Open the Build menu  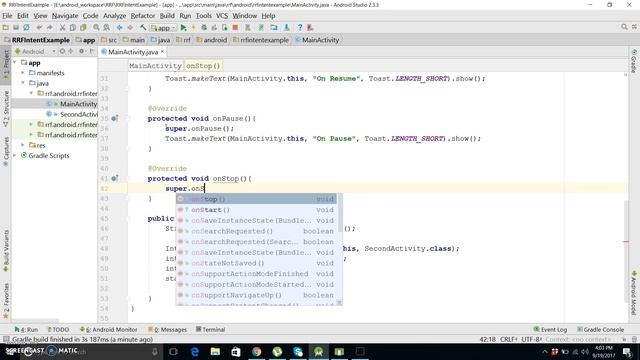pyautogui.click(x=167, y=16)
